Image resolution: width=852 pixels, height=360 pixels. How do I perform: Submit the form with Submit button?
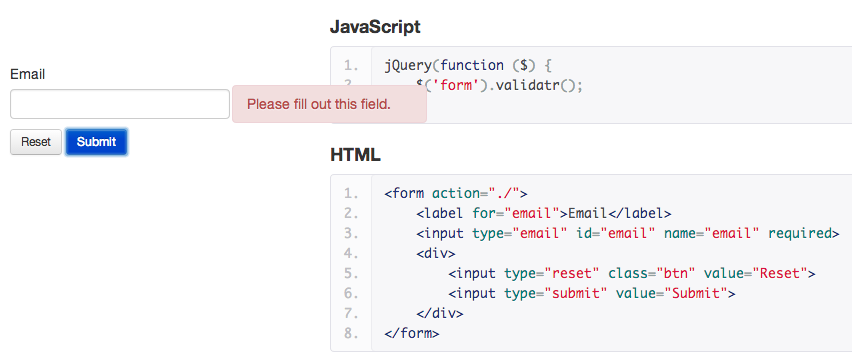(x=96, y=142)
